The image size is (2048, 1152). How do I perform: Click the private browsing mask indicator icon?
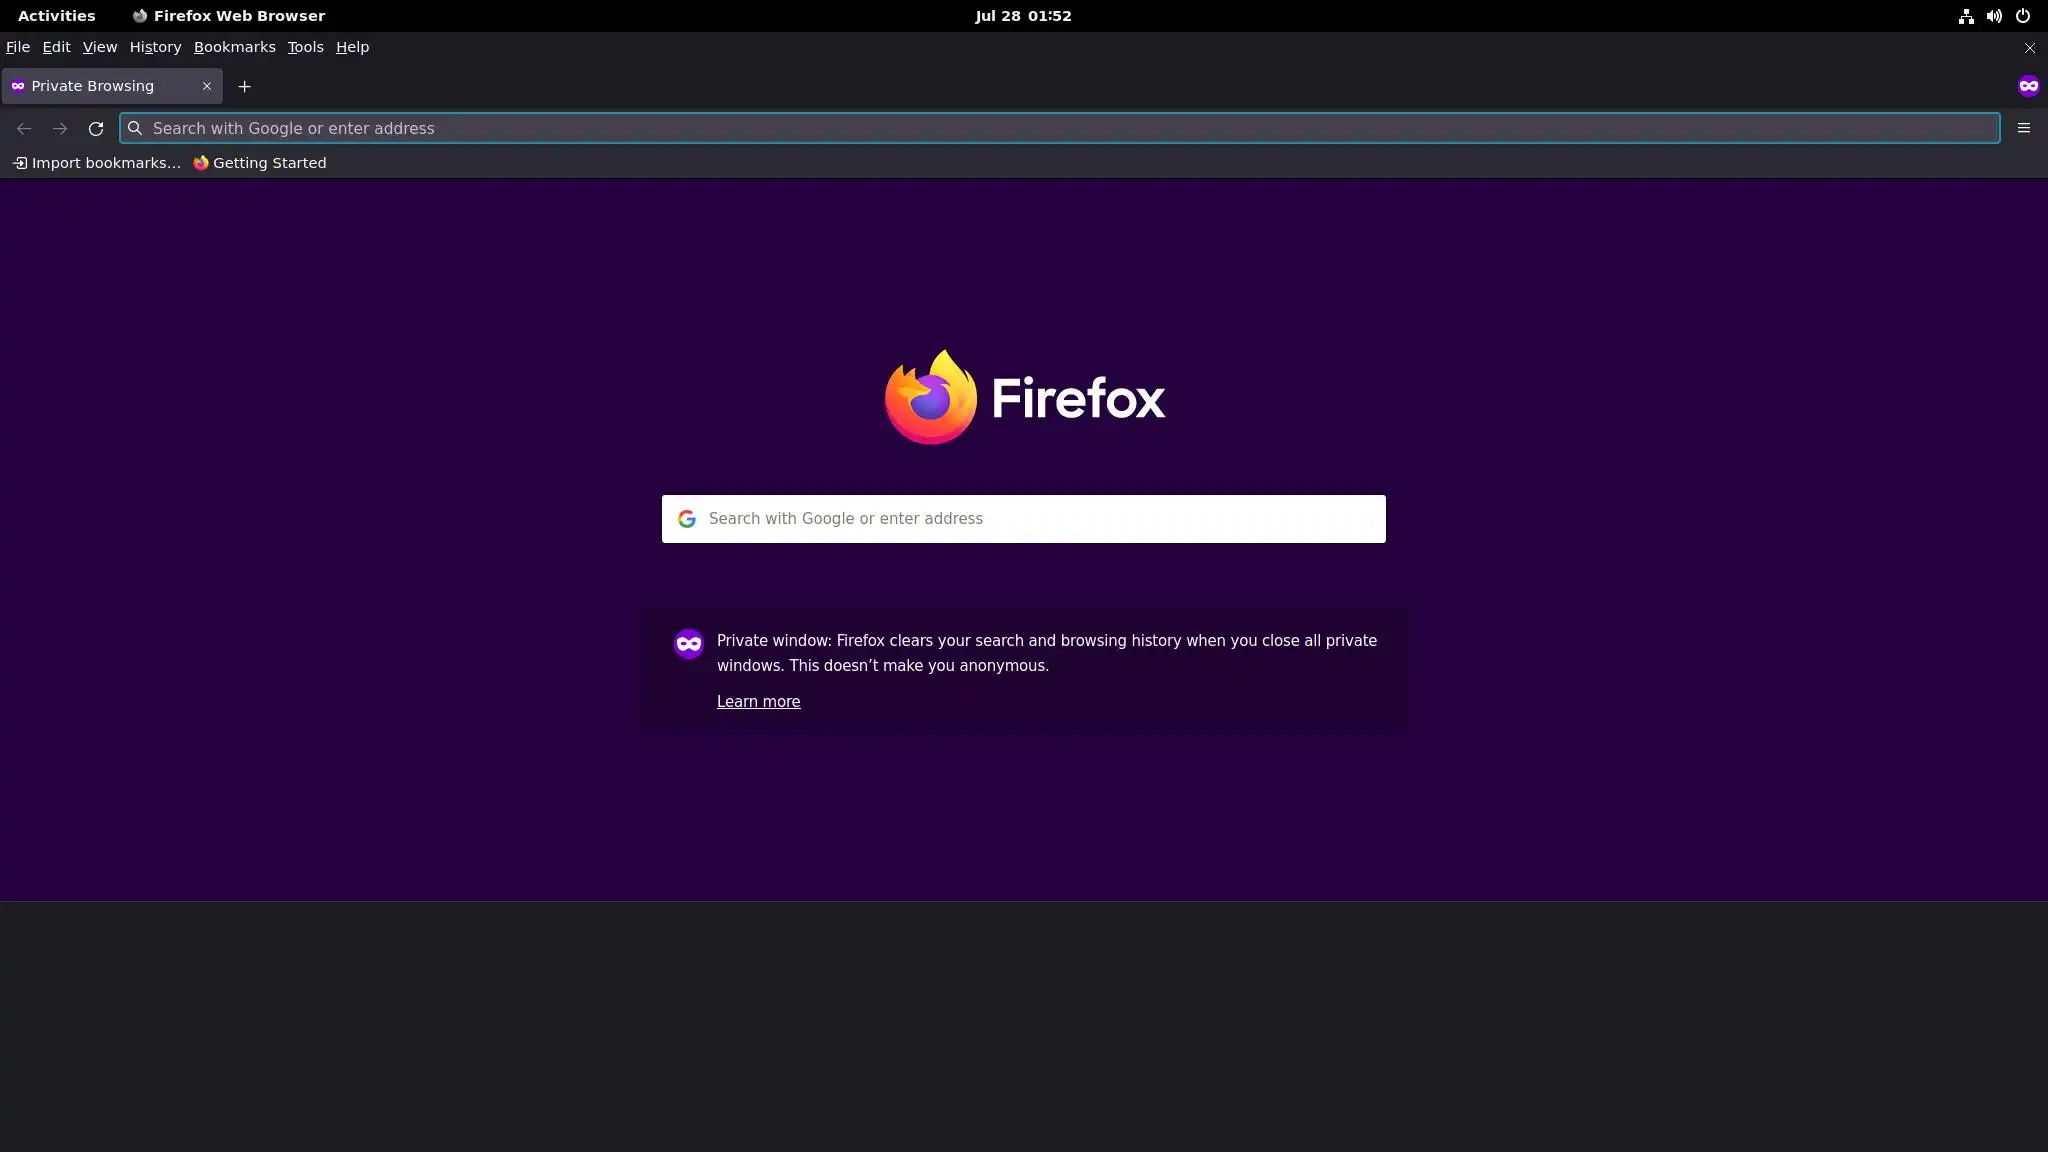(2028, 86)
